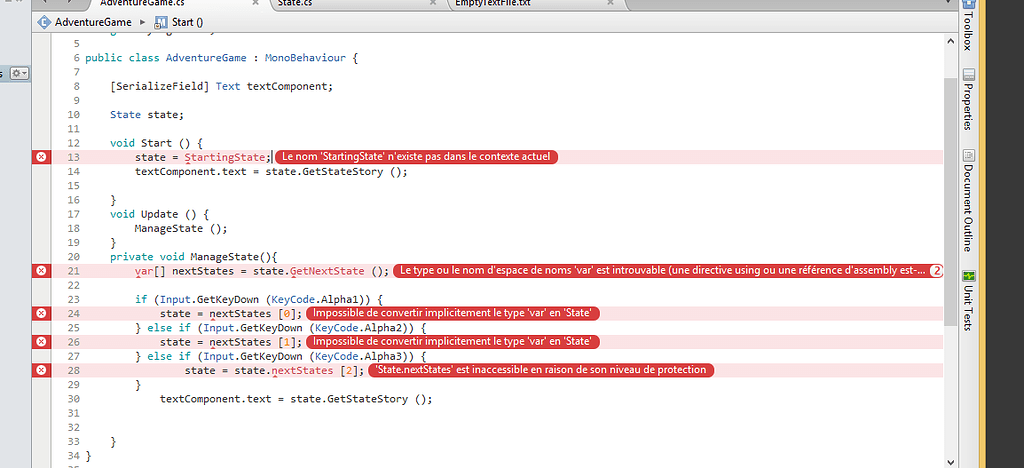Close the AdventureGame.cs tab

[256, 3]
